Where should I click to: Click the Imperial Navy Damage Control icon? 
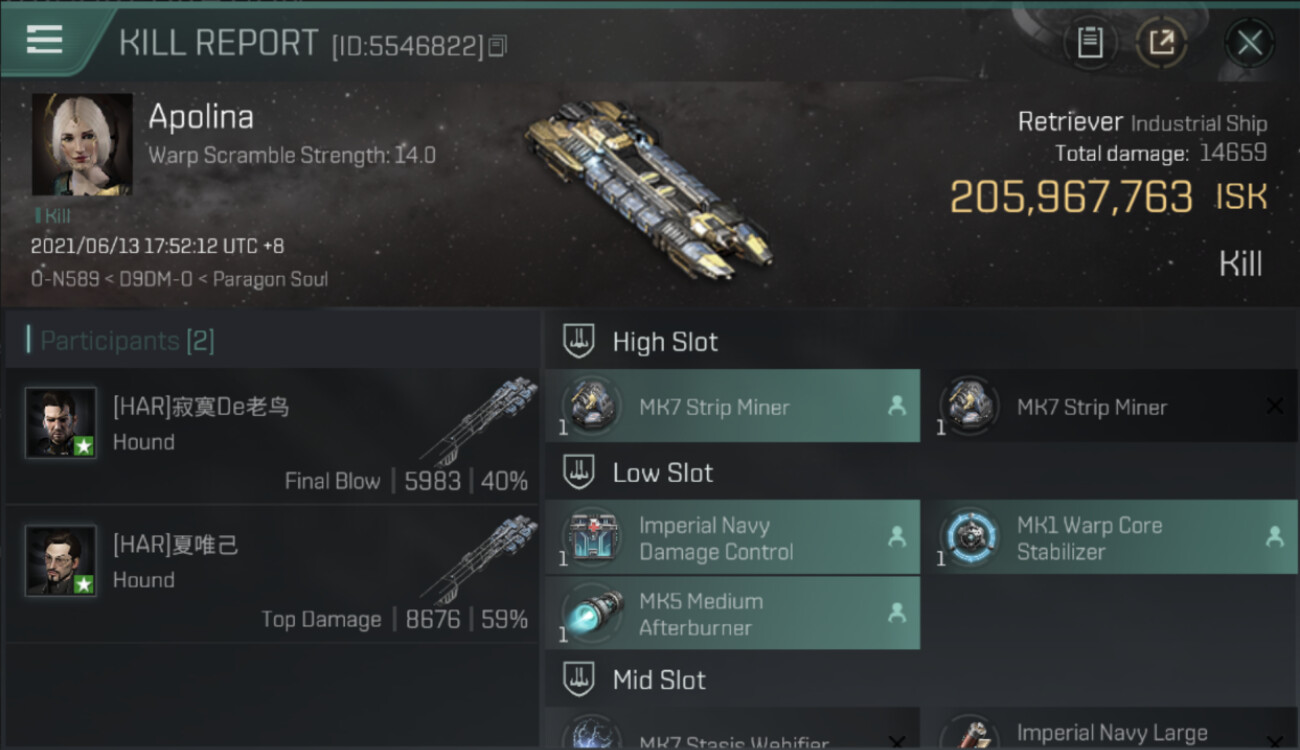point(592,538)
